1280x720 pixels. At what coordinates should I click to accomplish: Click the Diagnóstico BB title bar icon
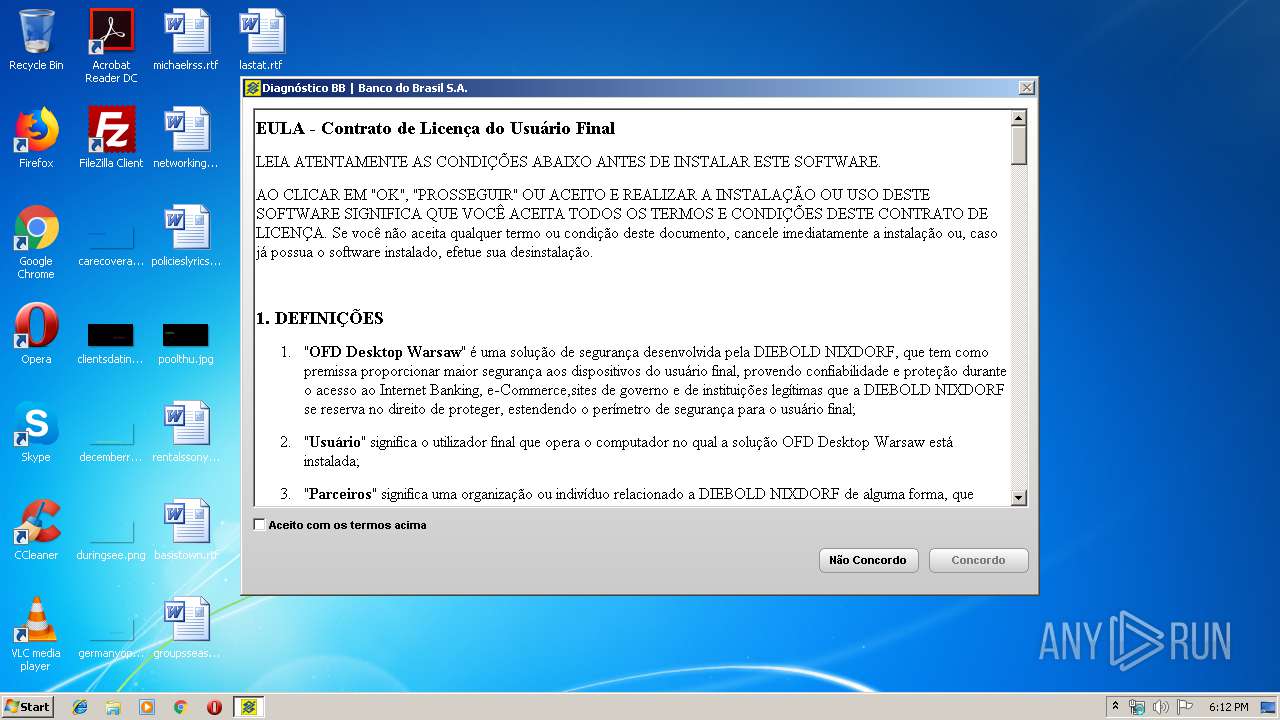(252, 88)
